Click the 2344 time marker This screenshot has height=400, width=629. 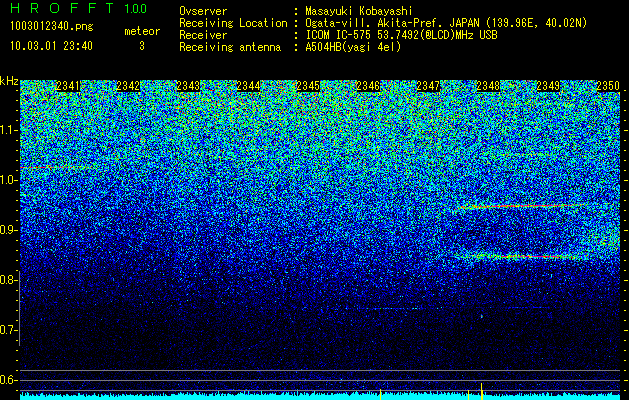248,86
